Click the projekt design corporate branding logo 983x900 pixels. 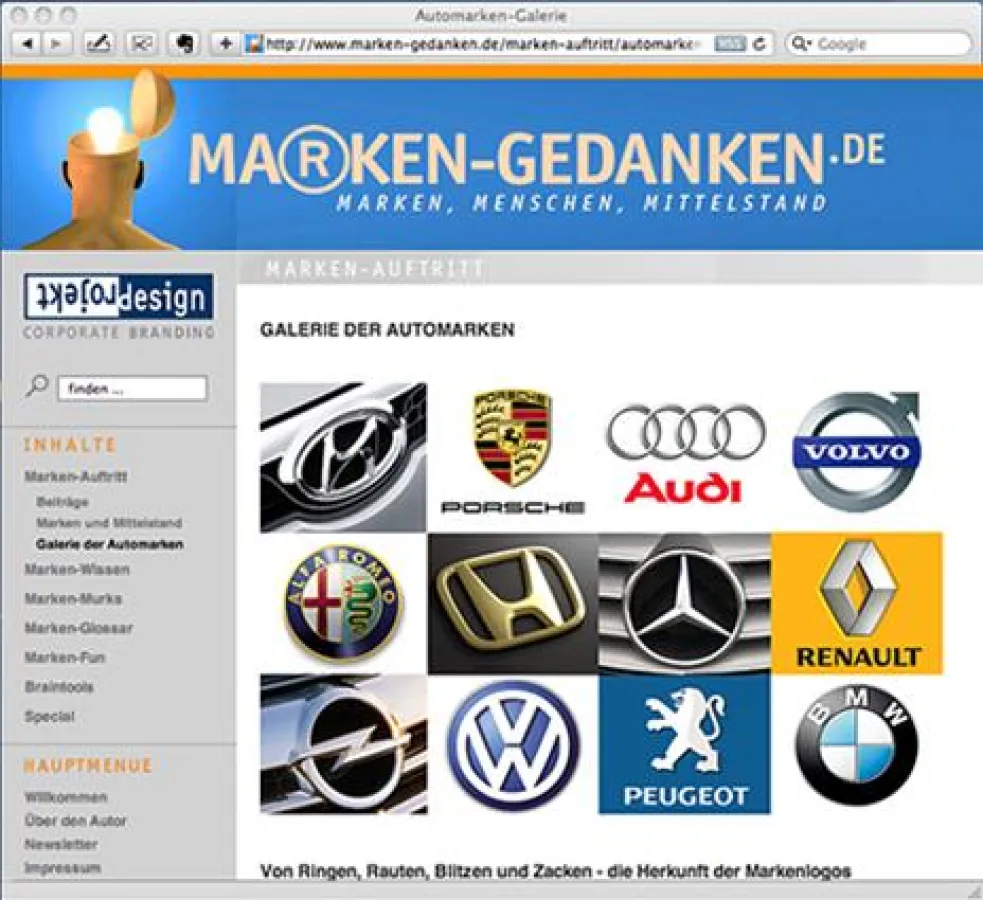118,306
